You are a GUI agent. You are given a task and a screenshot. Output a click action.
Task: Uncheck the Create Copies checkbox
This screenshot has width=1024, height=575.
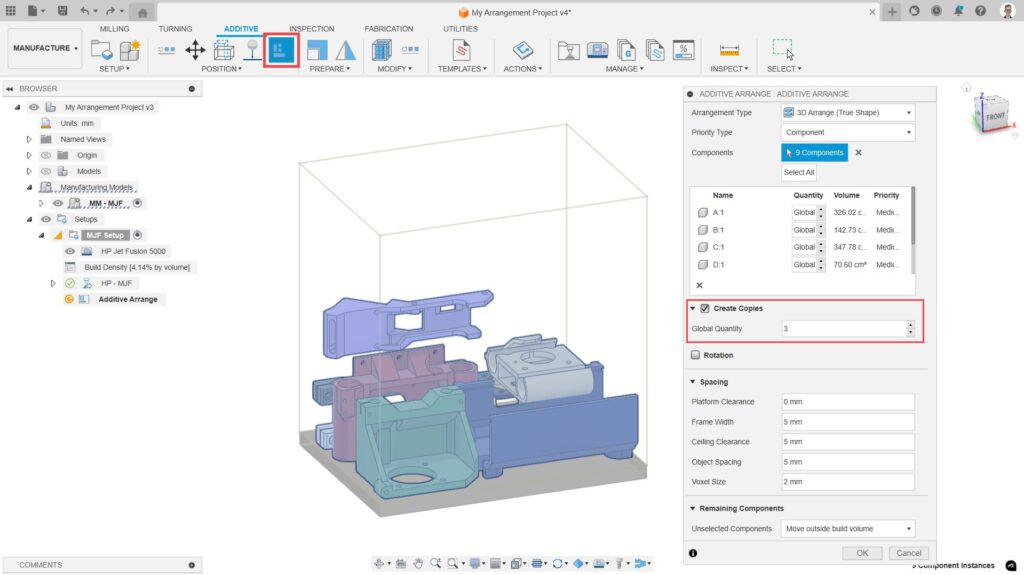pyautogui.click(x=706, y=308)
